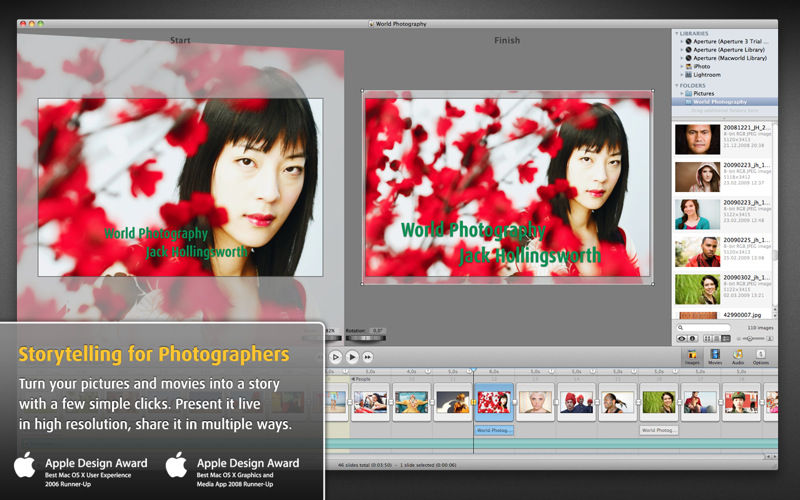Open the Audio media tab
Image resolution: width=800 pixels, height=500 pixels.
click(x=738, y=357)
